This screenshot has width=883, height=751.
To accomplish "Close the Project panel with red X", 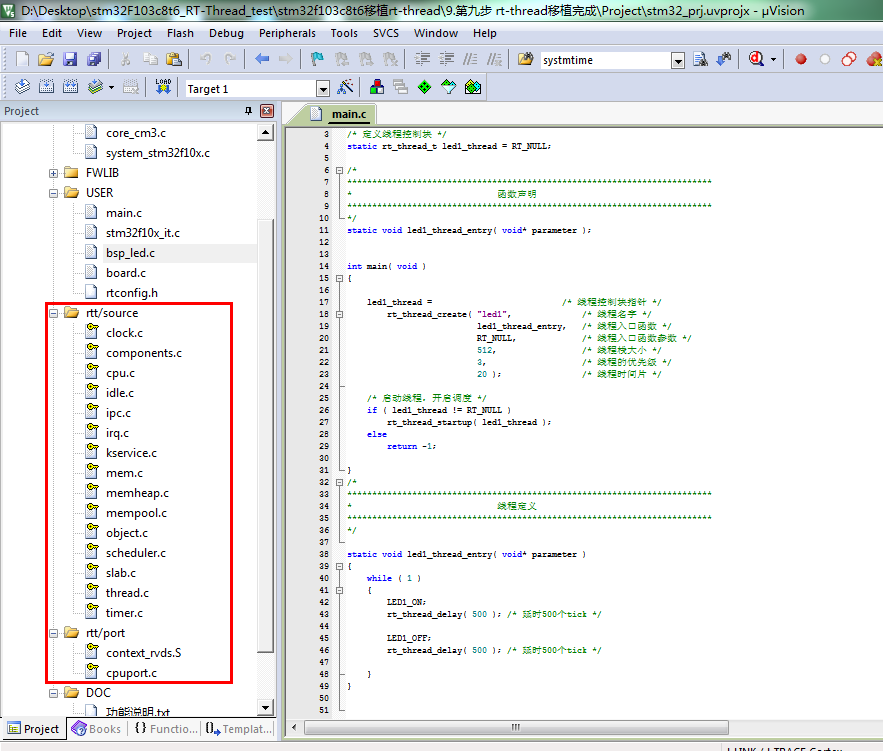I will (x=267, y=111).
